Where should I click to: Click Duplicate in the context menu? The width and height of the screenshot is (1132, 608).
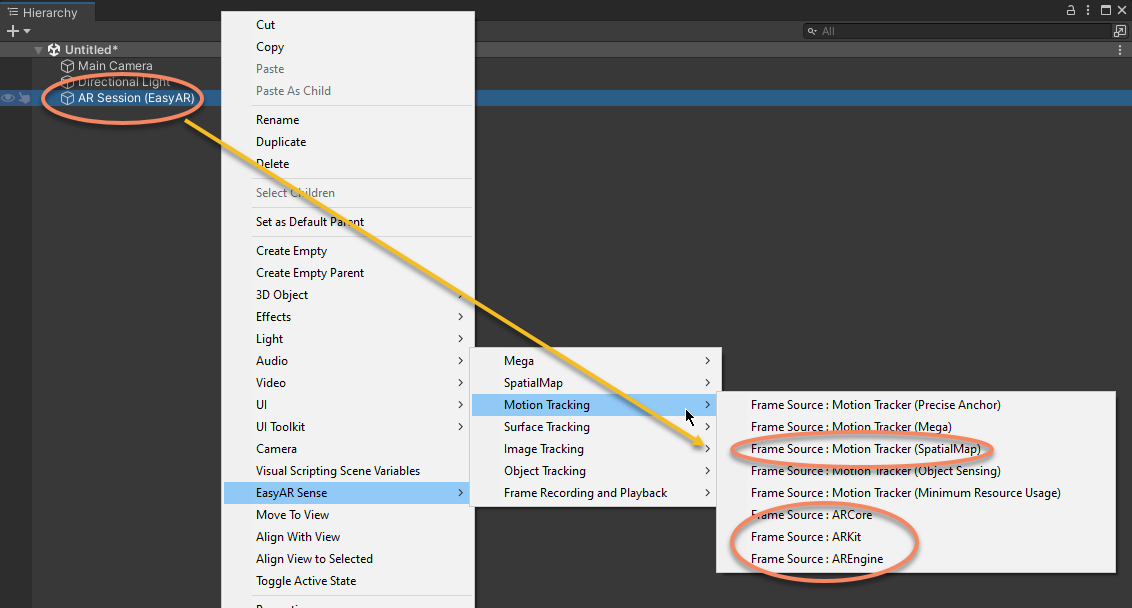[281, 142]
